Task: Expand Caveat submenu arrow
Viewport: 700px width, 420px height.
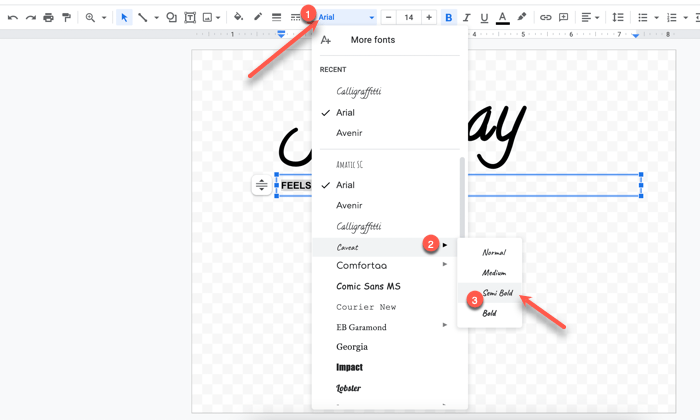Action: (x=445, y=245)
